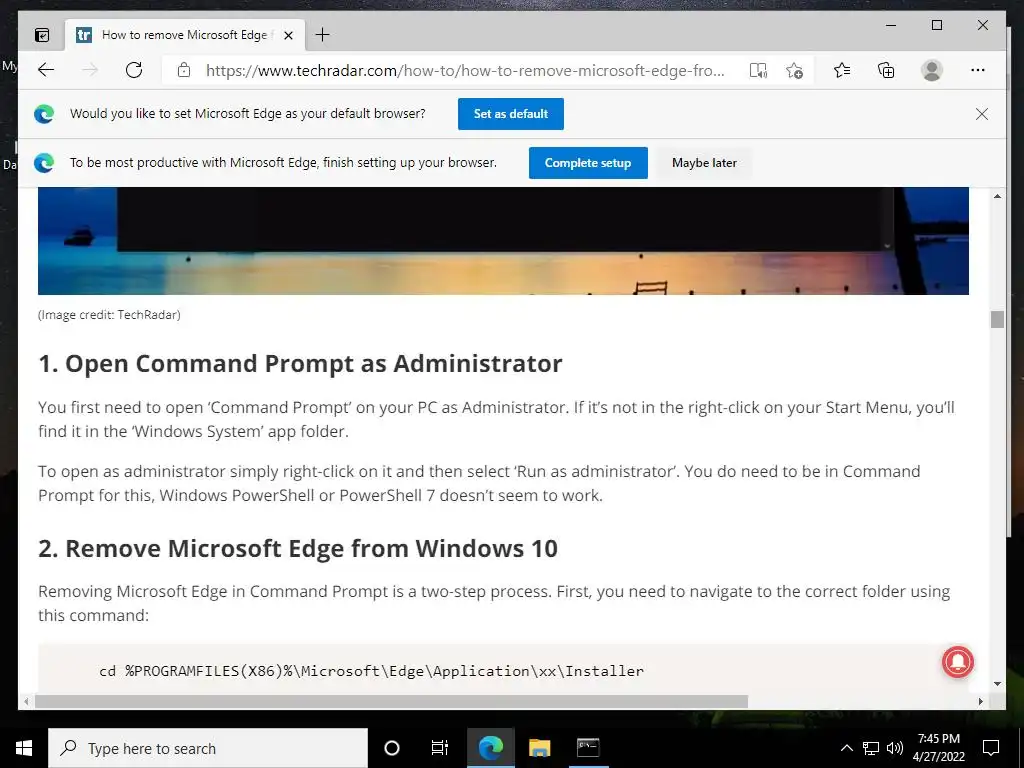Show hidden tray icons chevron
Image resolution: width=1024 pixels, height=768 pixels.
tap(846, 748)
